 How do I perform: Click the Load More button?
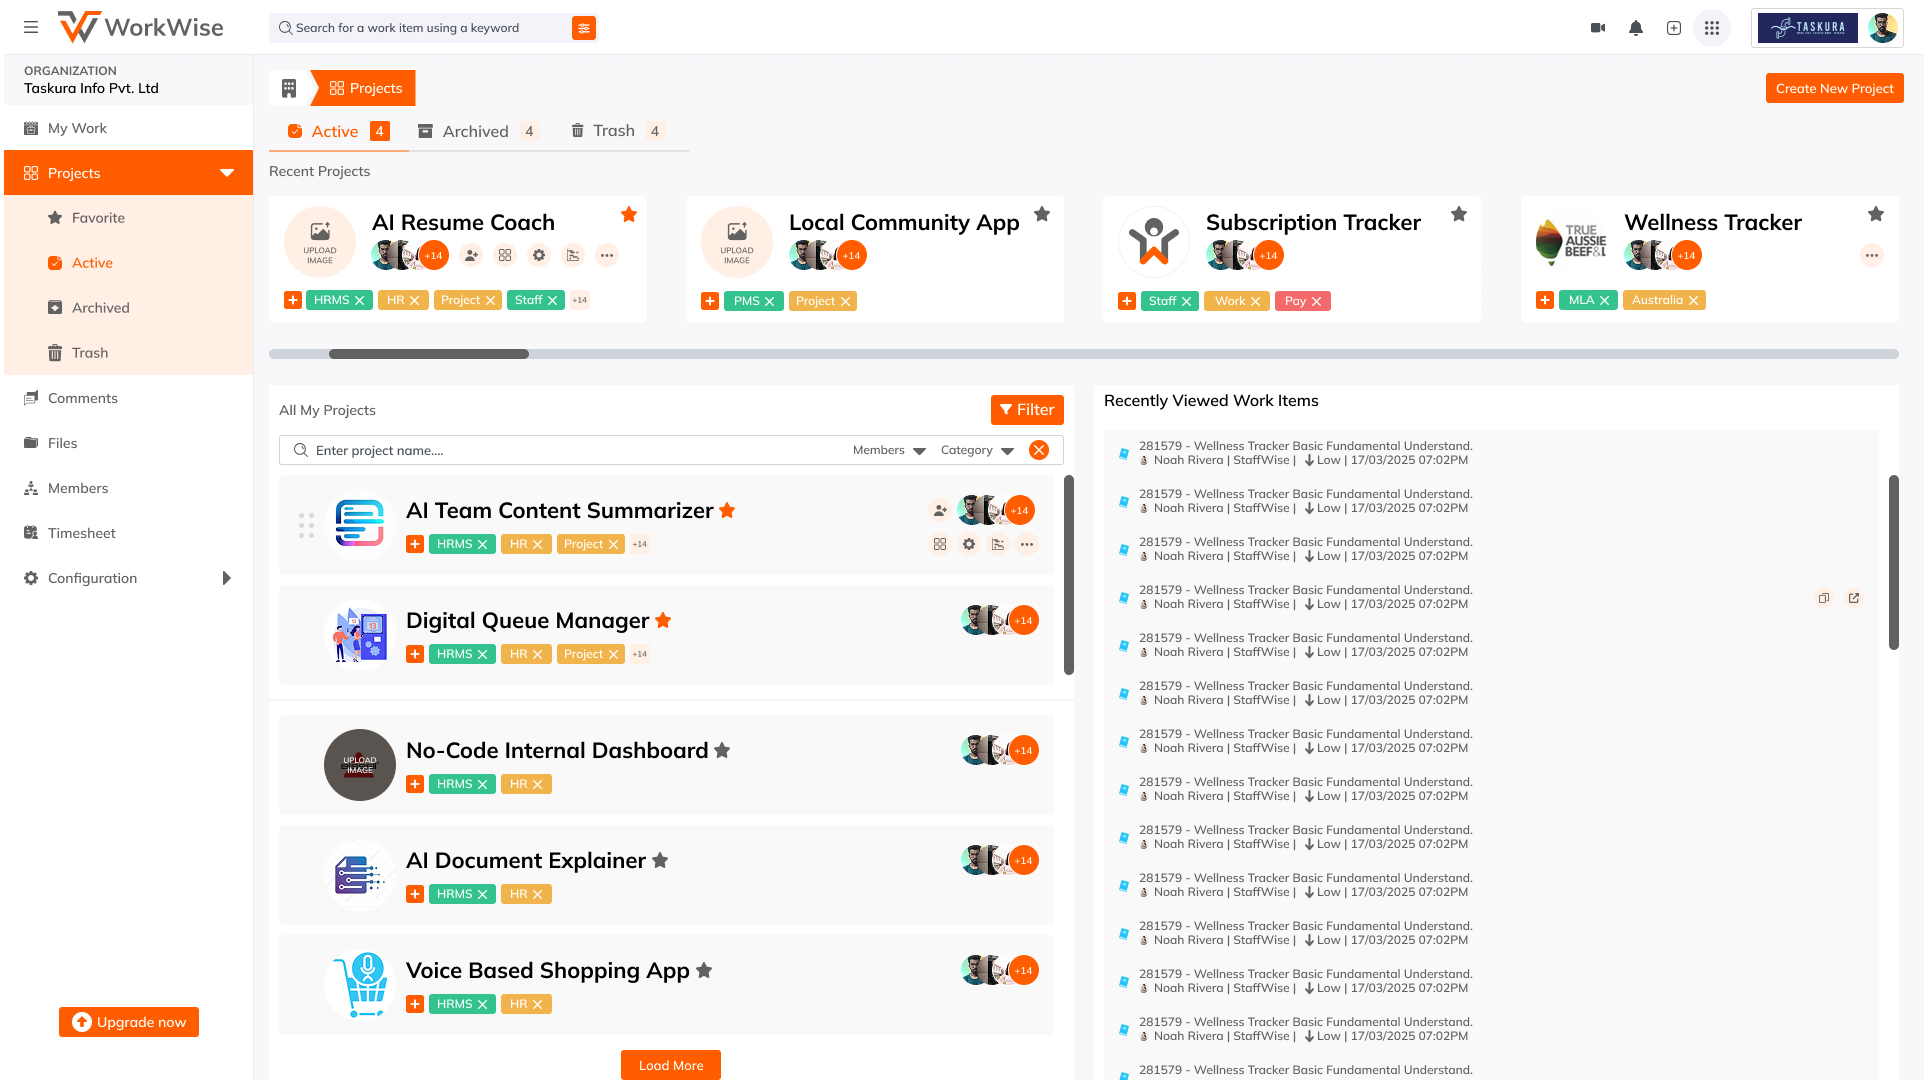[x=671, y=1065]
